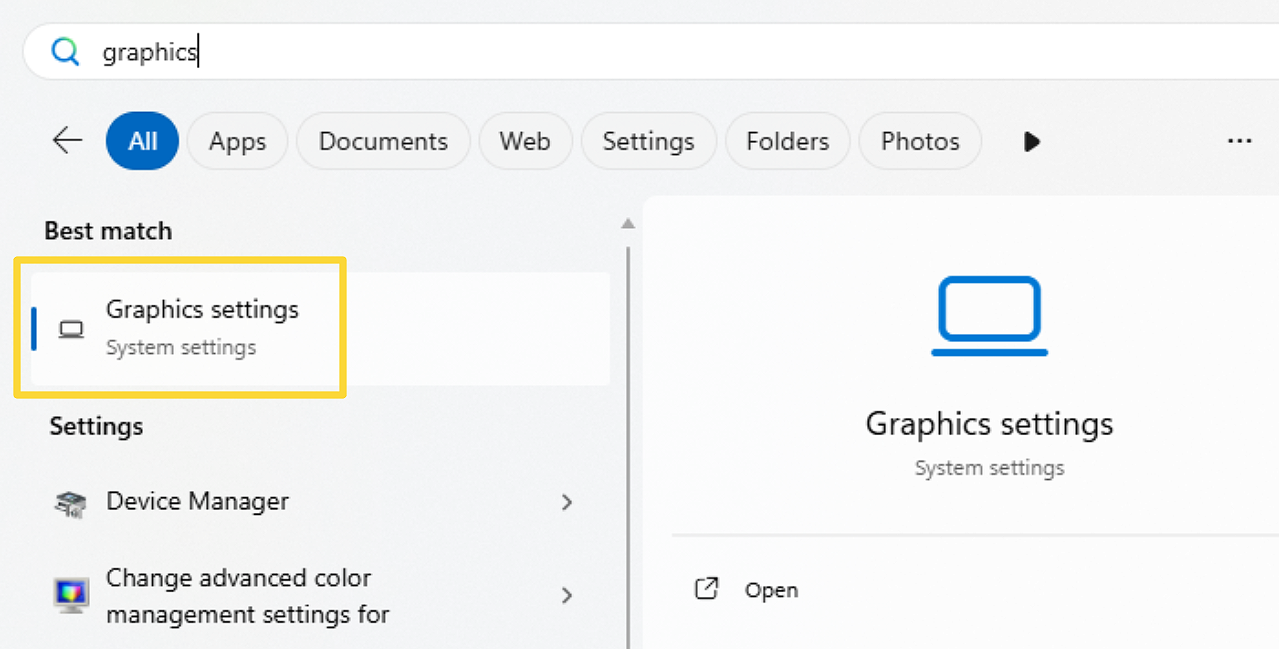Viewport: 1279px width, 649px height.
Task: Click the open-in-new-window icon beside Open
Action: point(707,589)
